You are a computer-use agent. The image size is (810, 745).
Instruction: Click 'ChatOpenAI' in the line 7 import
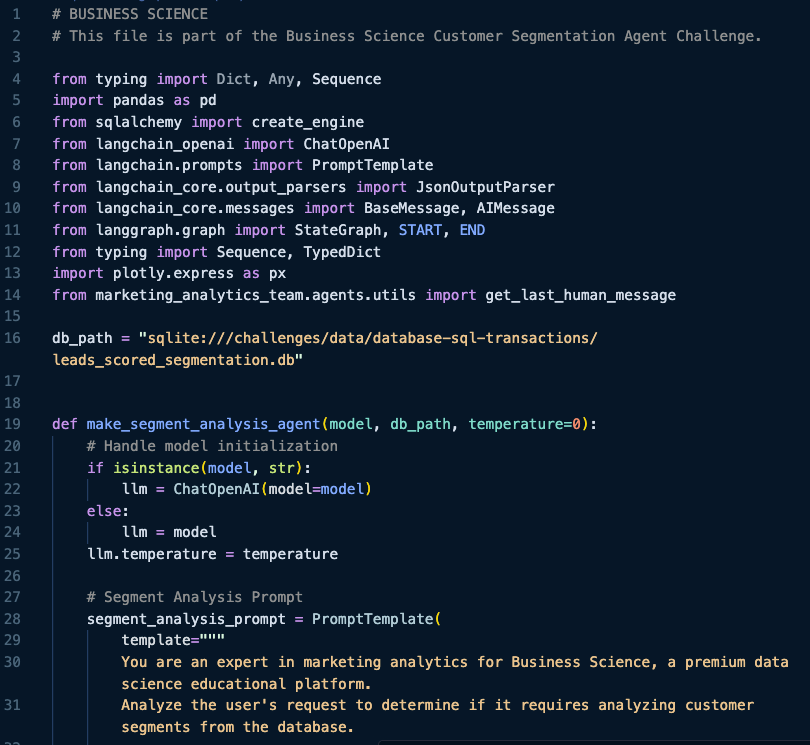click(x=346, y=144)
